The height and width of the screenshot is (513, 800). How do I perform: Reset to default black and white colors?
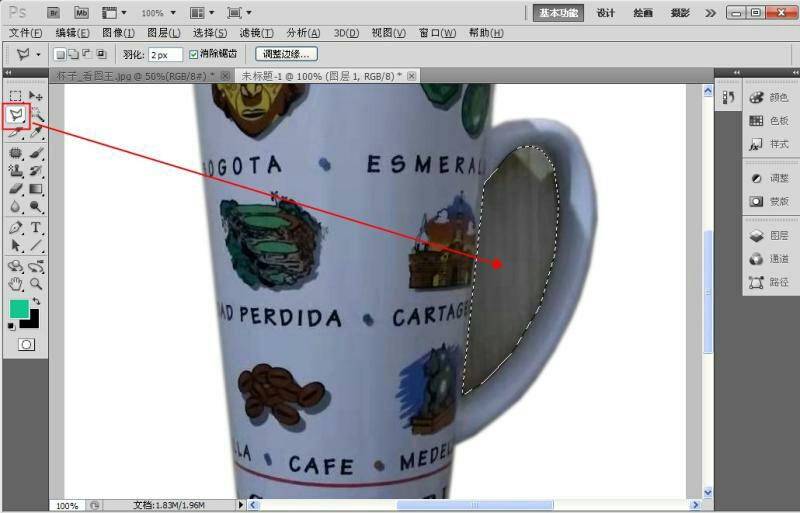click(11, 327)
